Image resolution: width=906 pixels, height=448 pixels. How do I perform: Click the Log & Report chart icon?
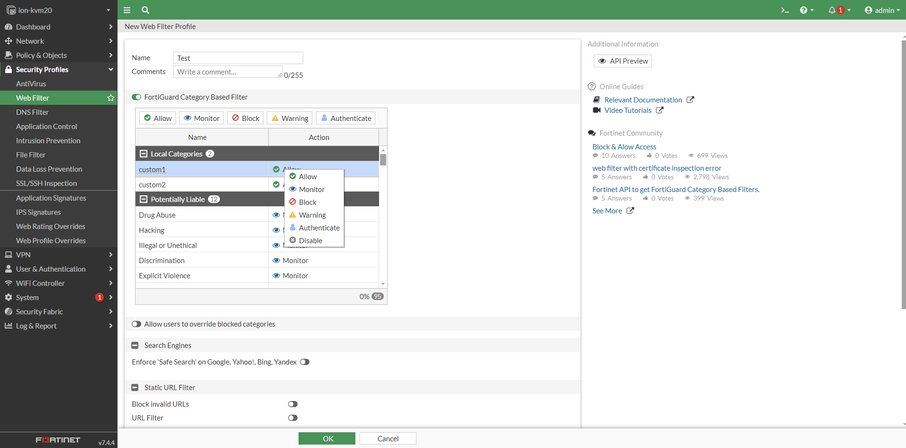point(8,326)
